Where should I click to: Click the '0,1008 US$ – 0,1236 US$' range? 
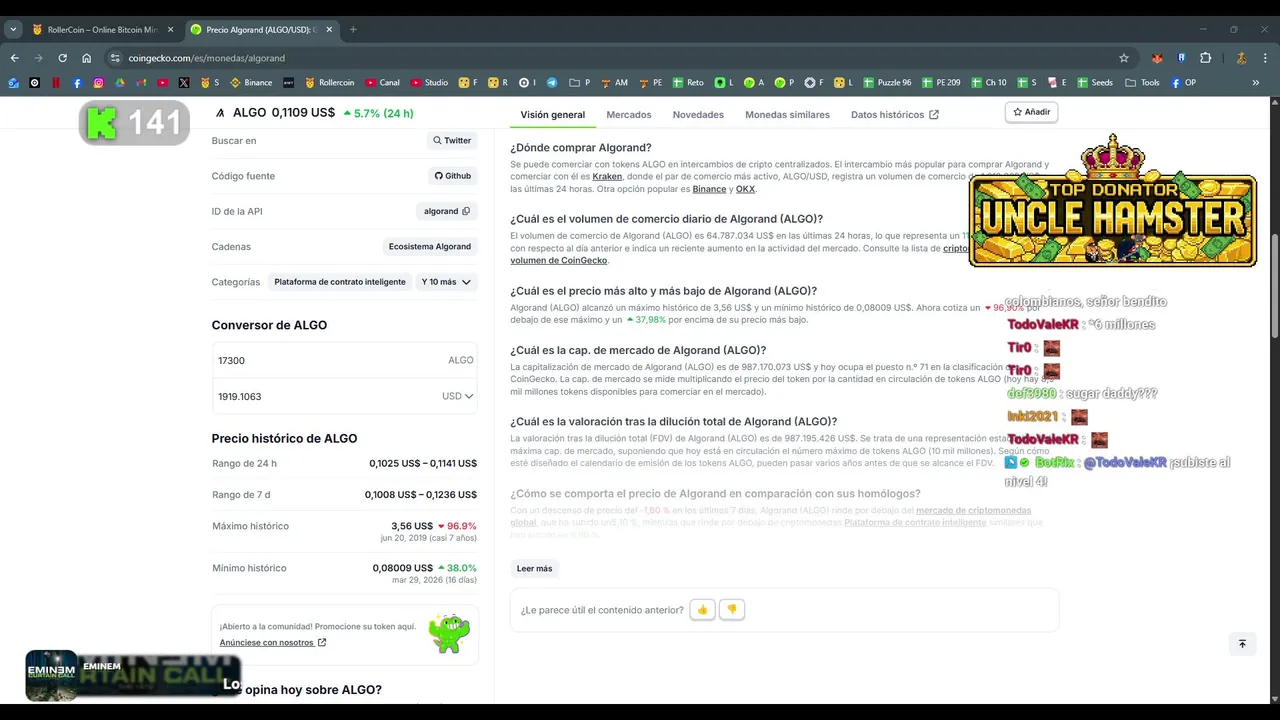point(421,494)
